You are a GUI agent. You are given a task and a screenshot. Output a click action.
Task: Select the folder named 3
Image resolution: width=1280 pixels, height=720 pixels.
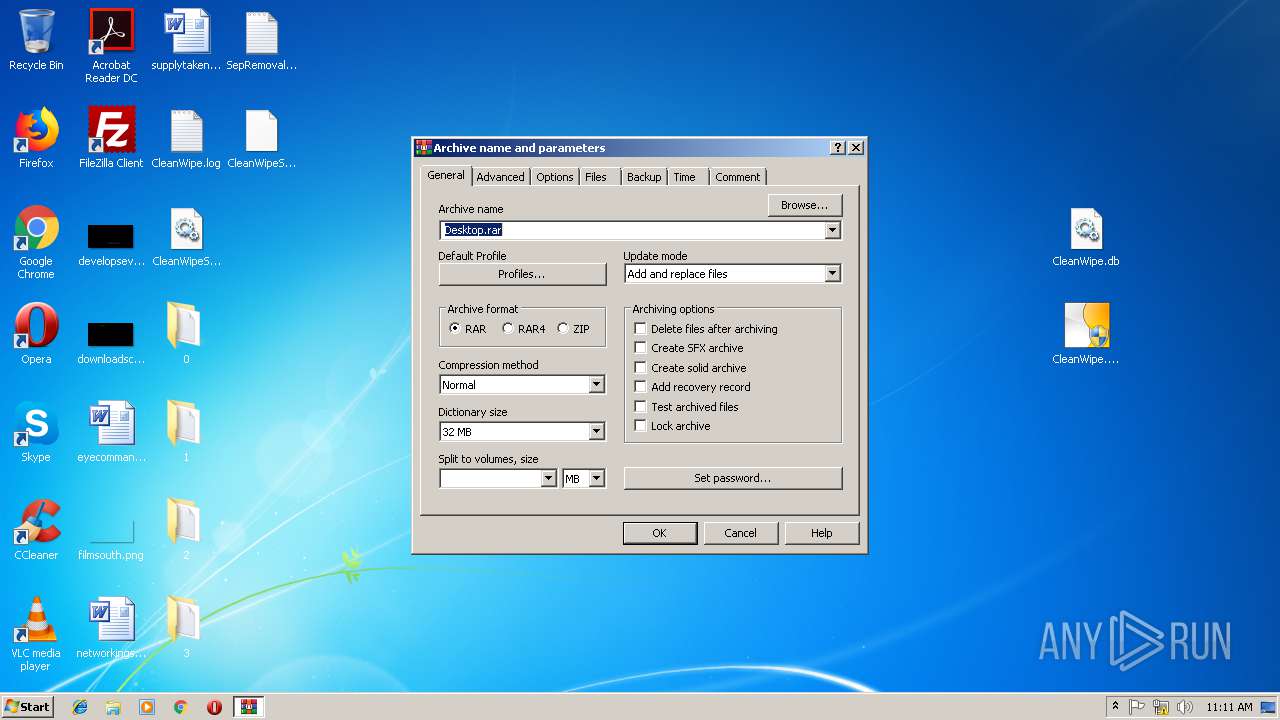click(185, 628)
